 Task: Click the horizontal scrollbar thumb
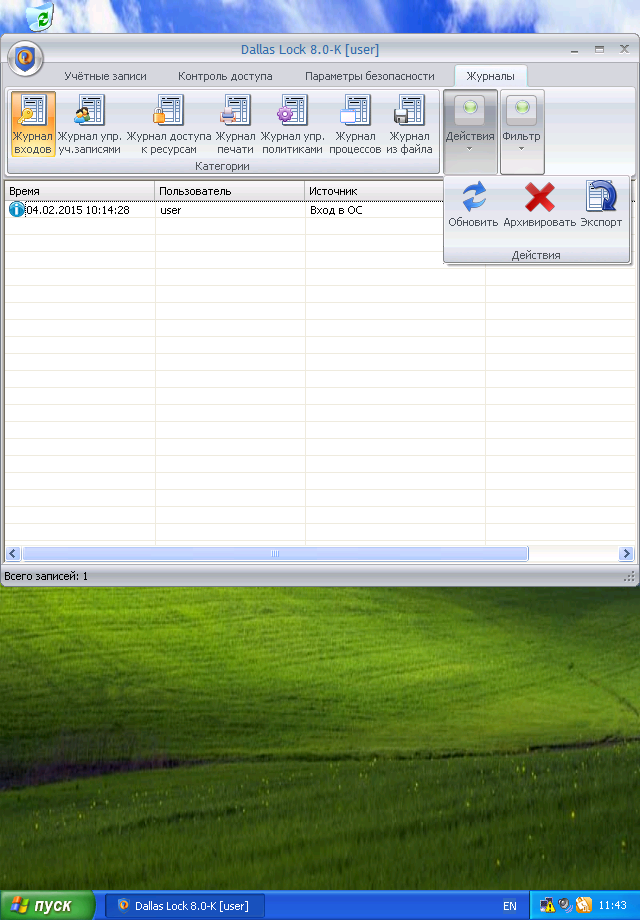tap(275, 553)
